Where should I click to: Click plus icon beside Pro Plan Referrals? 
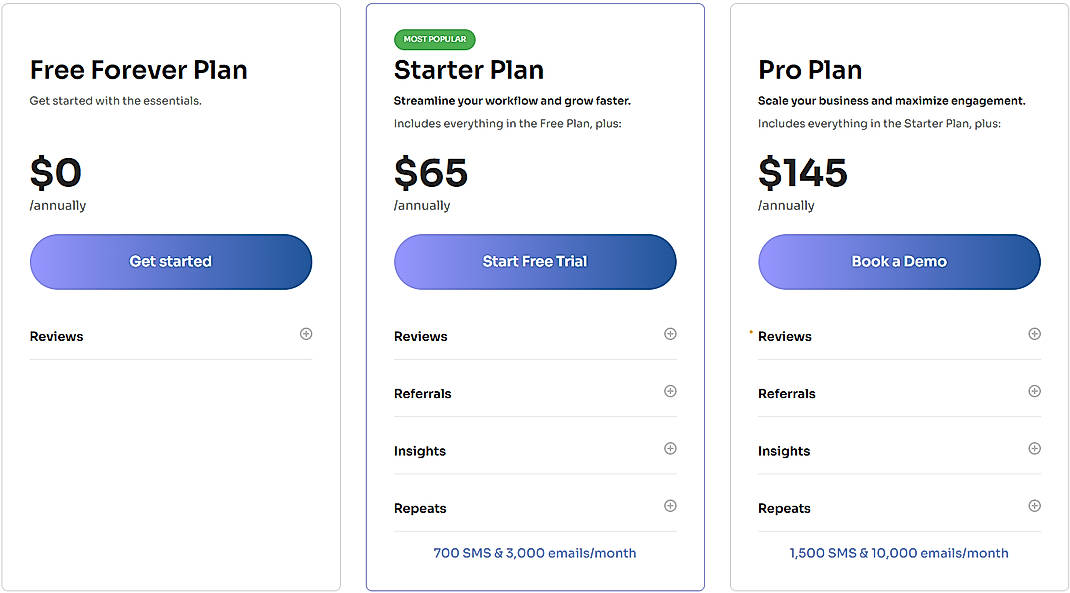coord(1034,391)
